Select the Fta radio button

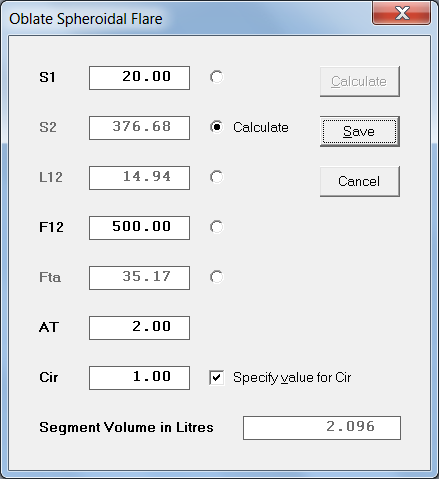click(x=216, y=277)
